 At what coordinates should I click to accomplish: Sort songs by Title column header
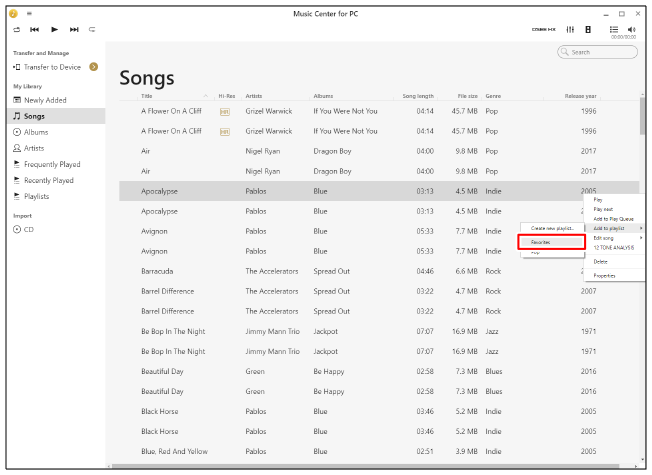147,96
